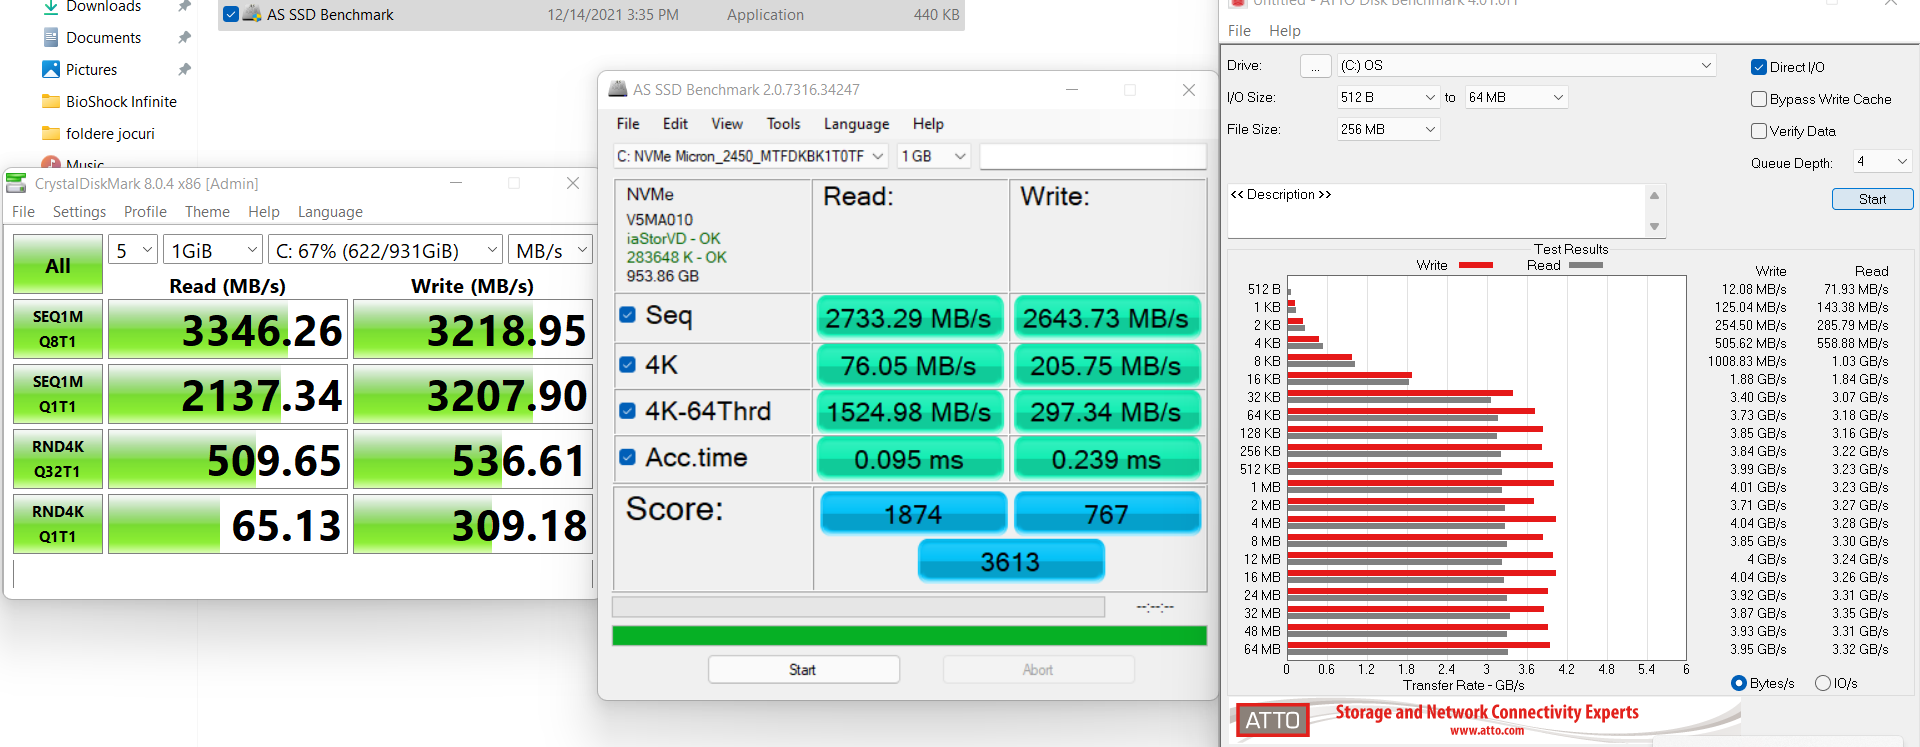Open AS SSD Edit menu
This screenshot has height=747, width=1920.
pos(675,124)
